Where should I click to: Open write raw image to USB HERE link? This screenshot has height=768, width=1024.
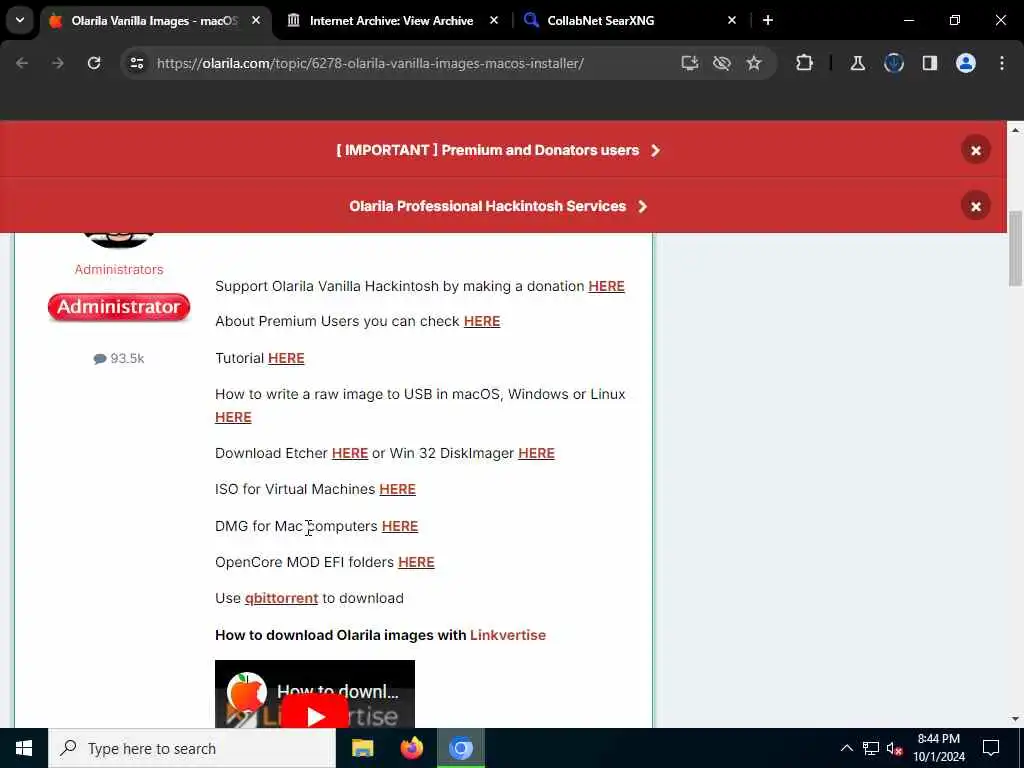coord(233,417)
